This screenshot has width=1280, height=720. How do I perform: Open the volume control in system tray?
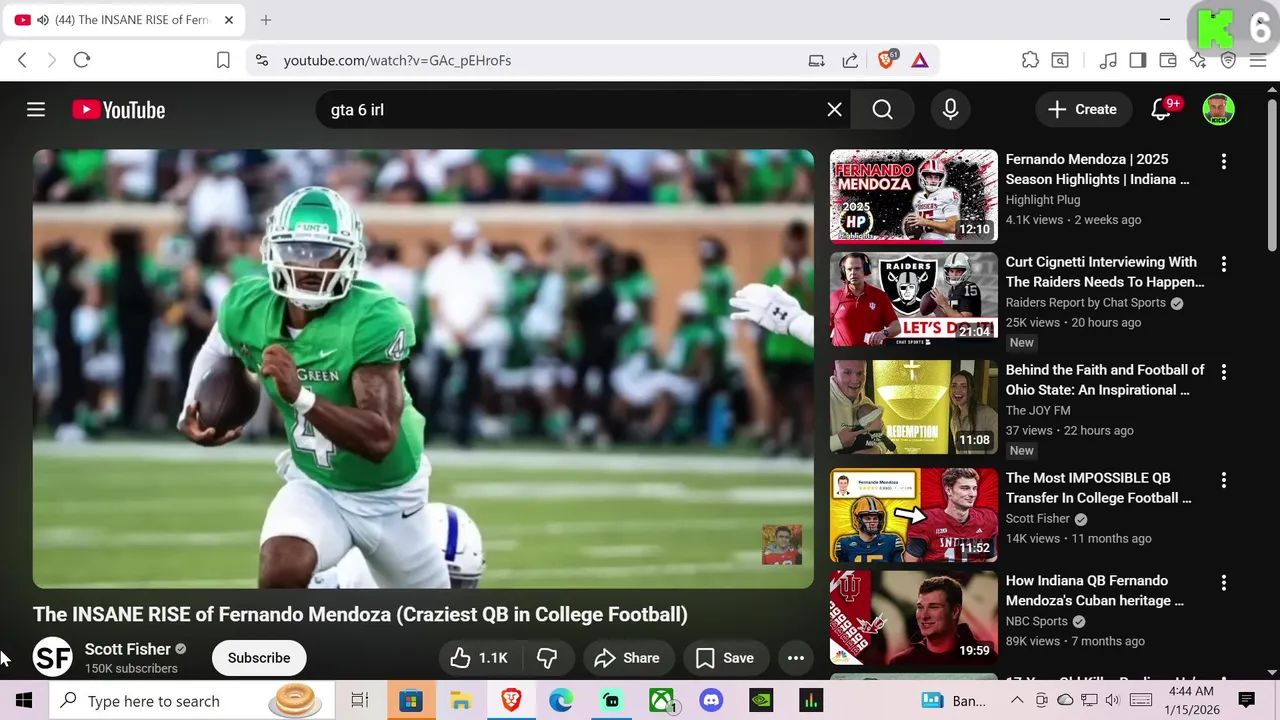pos(1113,701)
